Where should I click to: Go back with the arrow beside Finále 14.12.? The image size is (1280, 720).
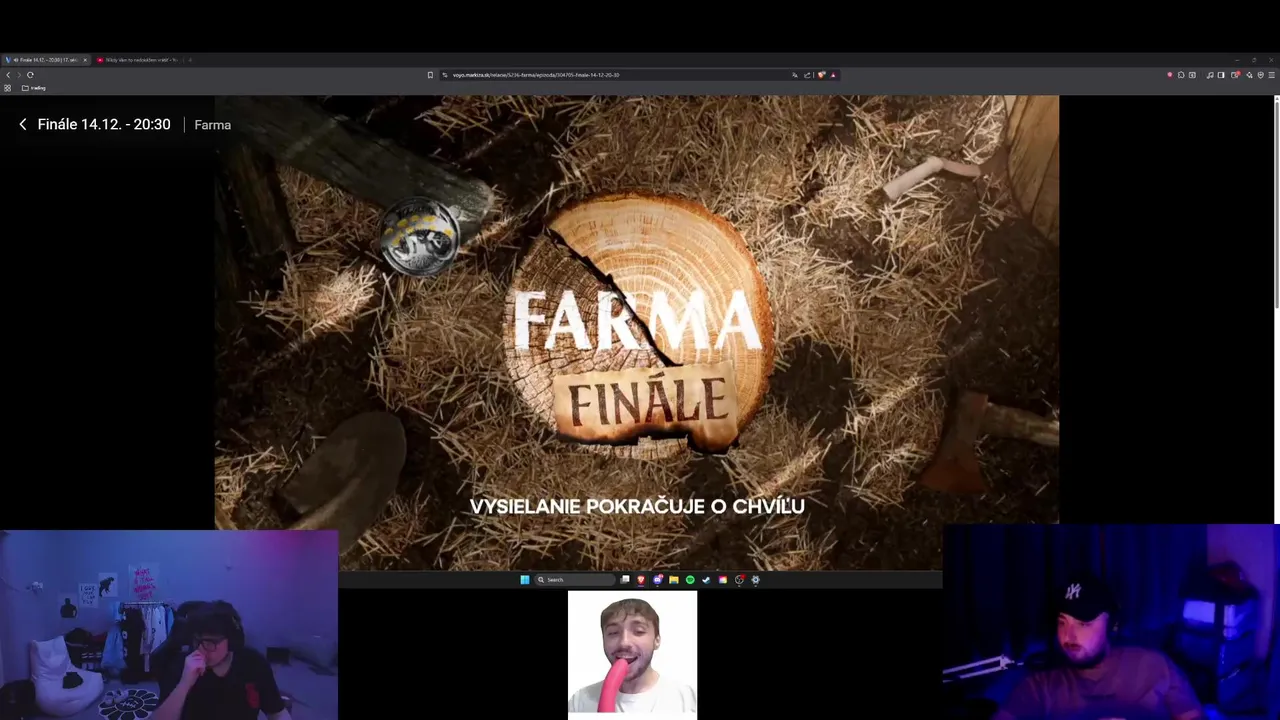pyautogui.click(x=23, y=124)
